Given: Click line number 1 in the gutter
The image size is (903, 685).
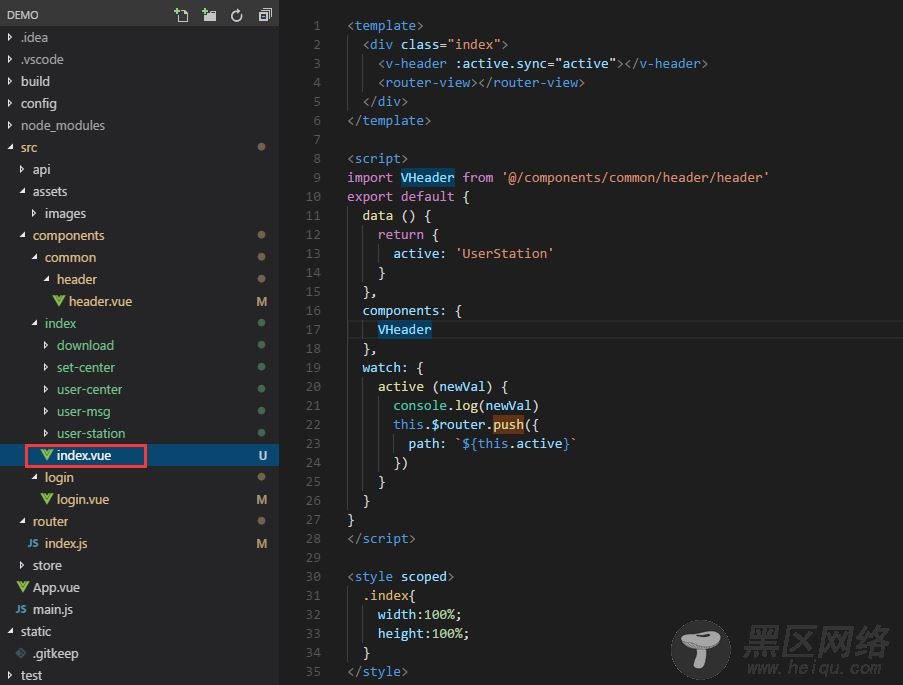Looking at the screenshot, I should [317, 26].
